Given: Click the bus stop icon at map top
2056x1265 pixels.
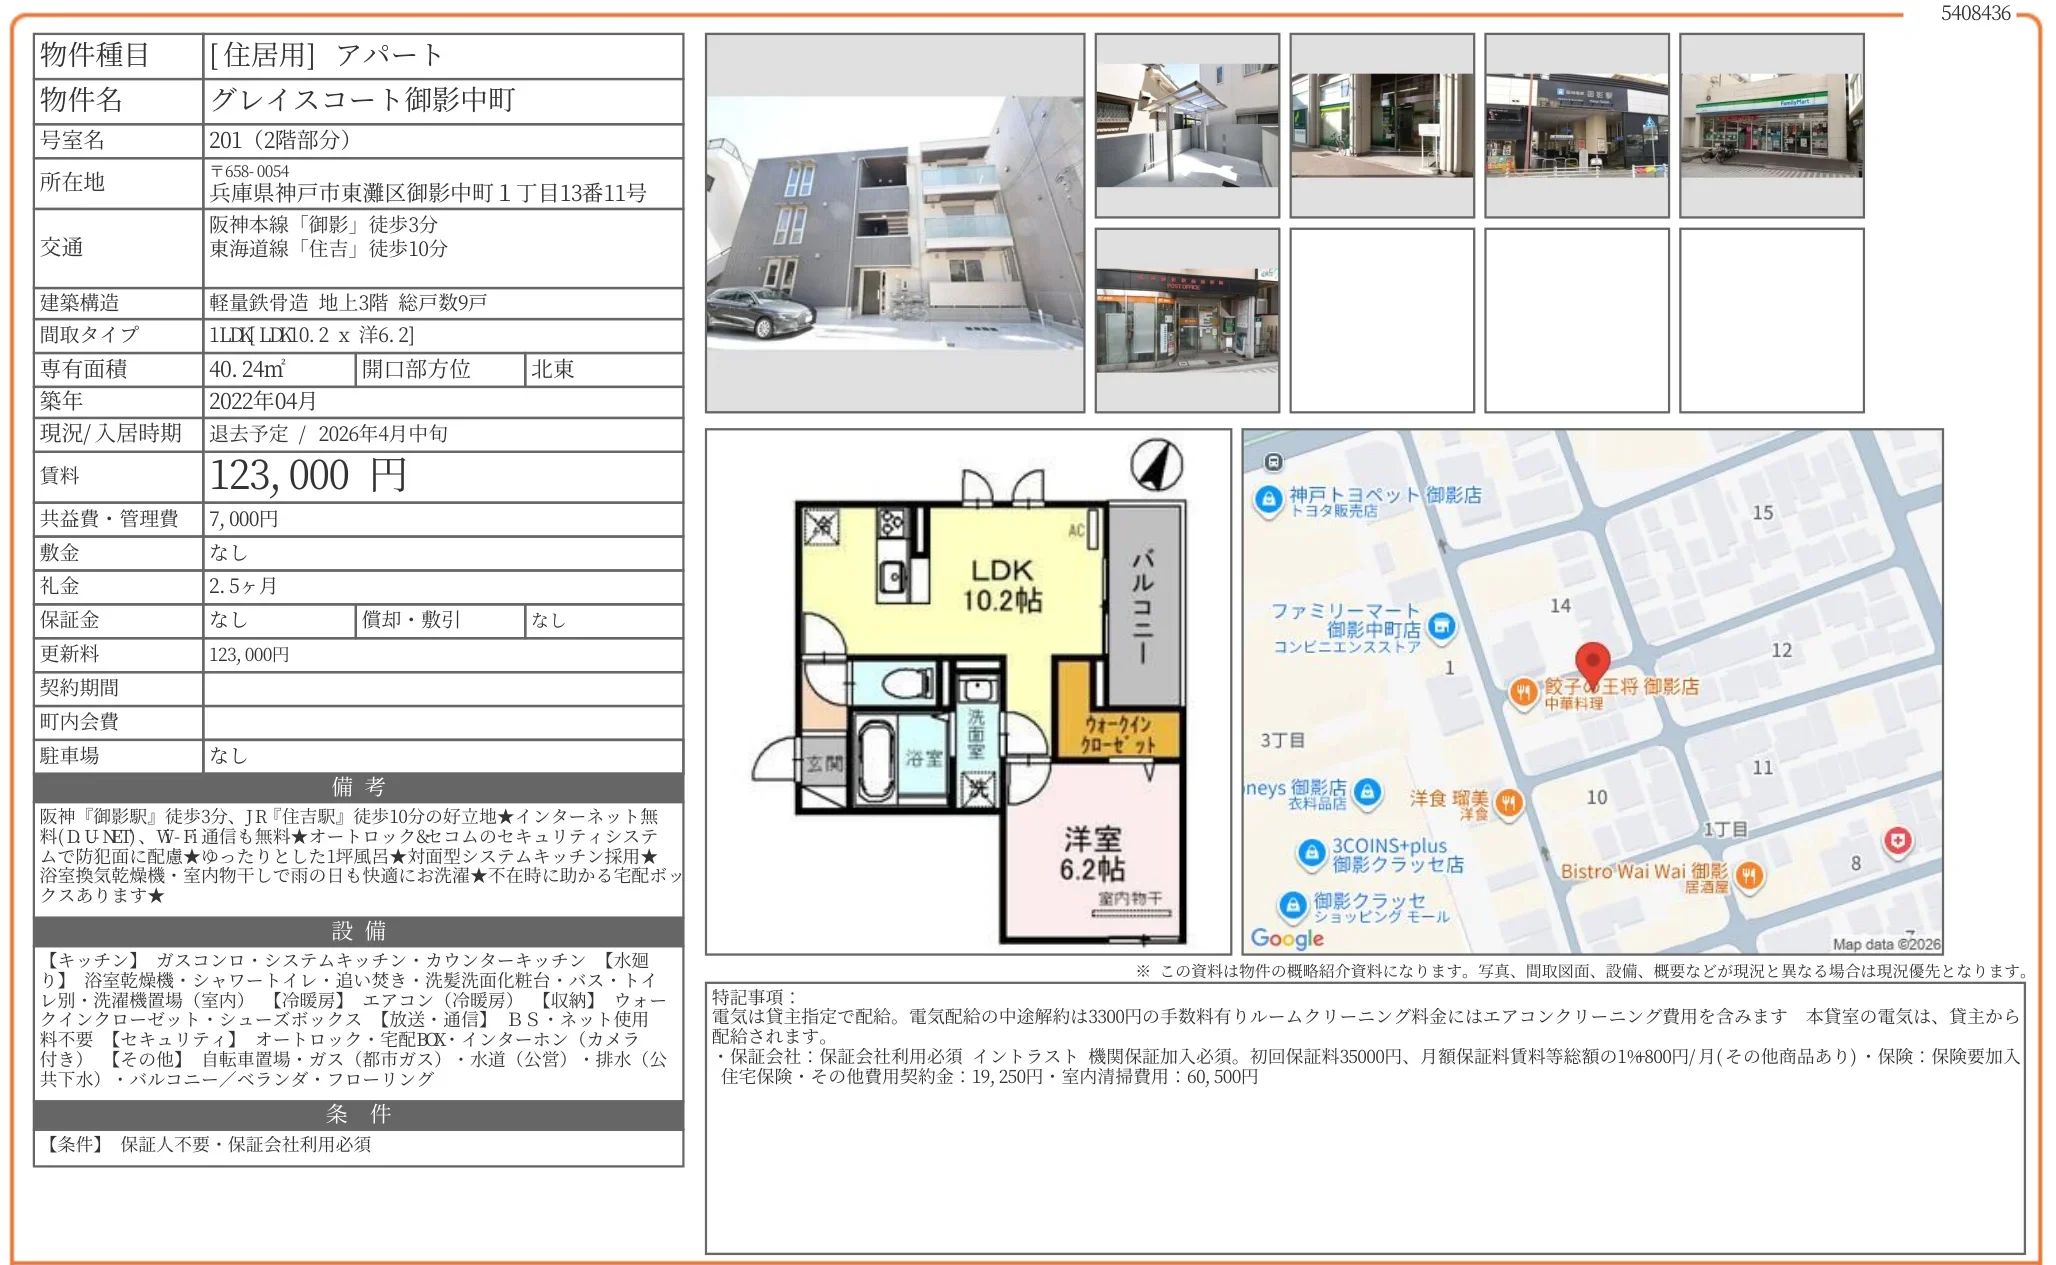Looking at the screenshot, I should click(x=1272, y=460).
